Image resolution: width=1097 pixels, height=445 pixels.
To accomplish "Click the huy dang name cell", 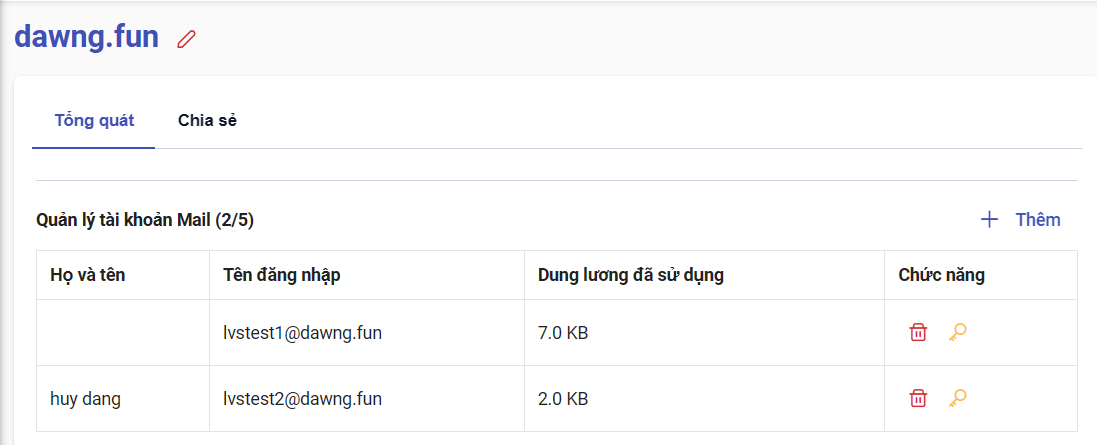I will (x=85, y=399).
